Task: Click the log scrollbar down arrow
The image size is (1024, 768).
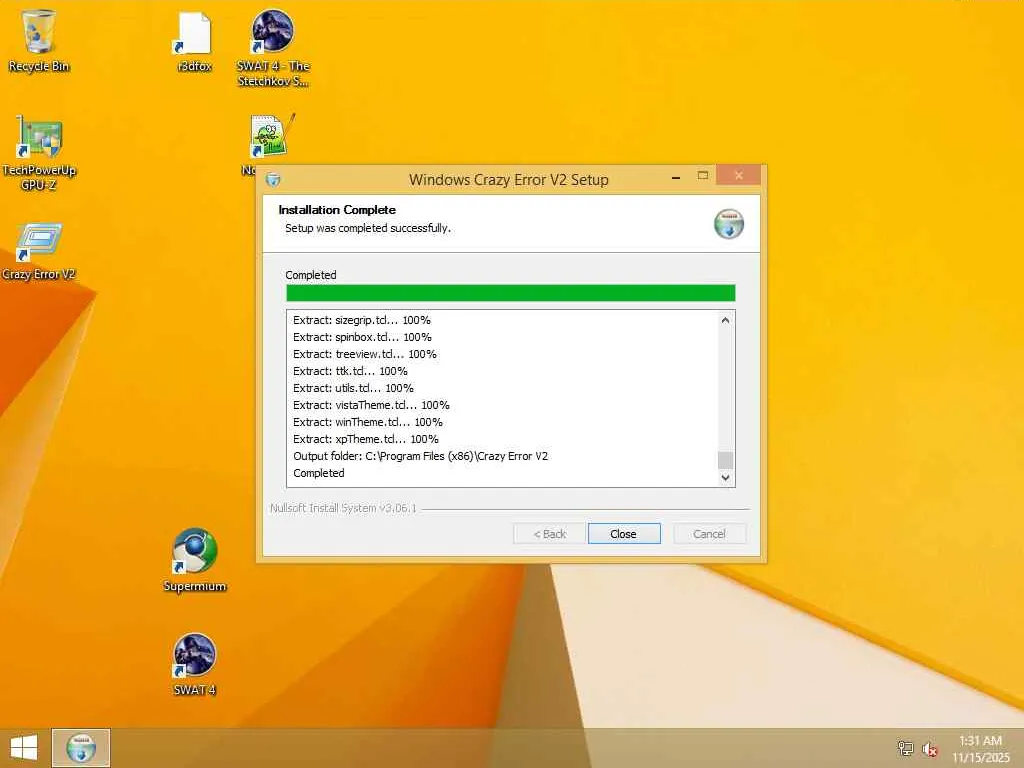Action: point(726,477)
